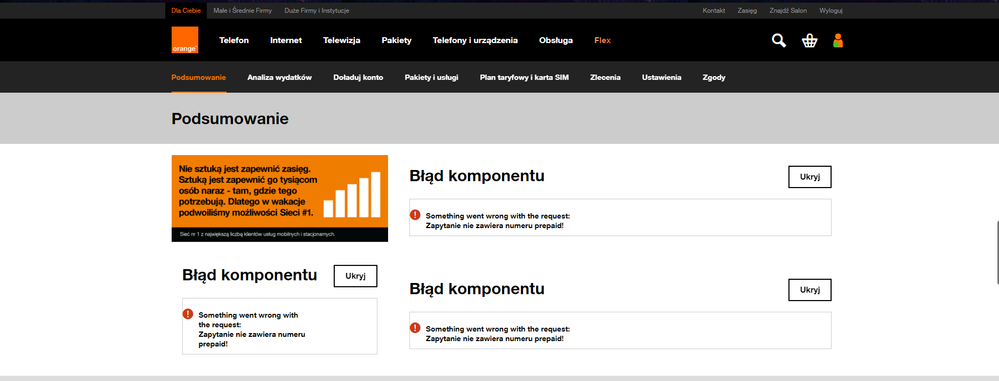Switch to Zgody tab
The image size is (999, 381).
pos(714,77)
